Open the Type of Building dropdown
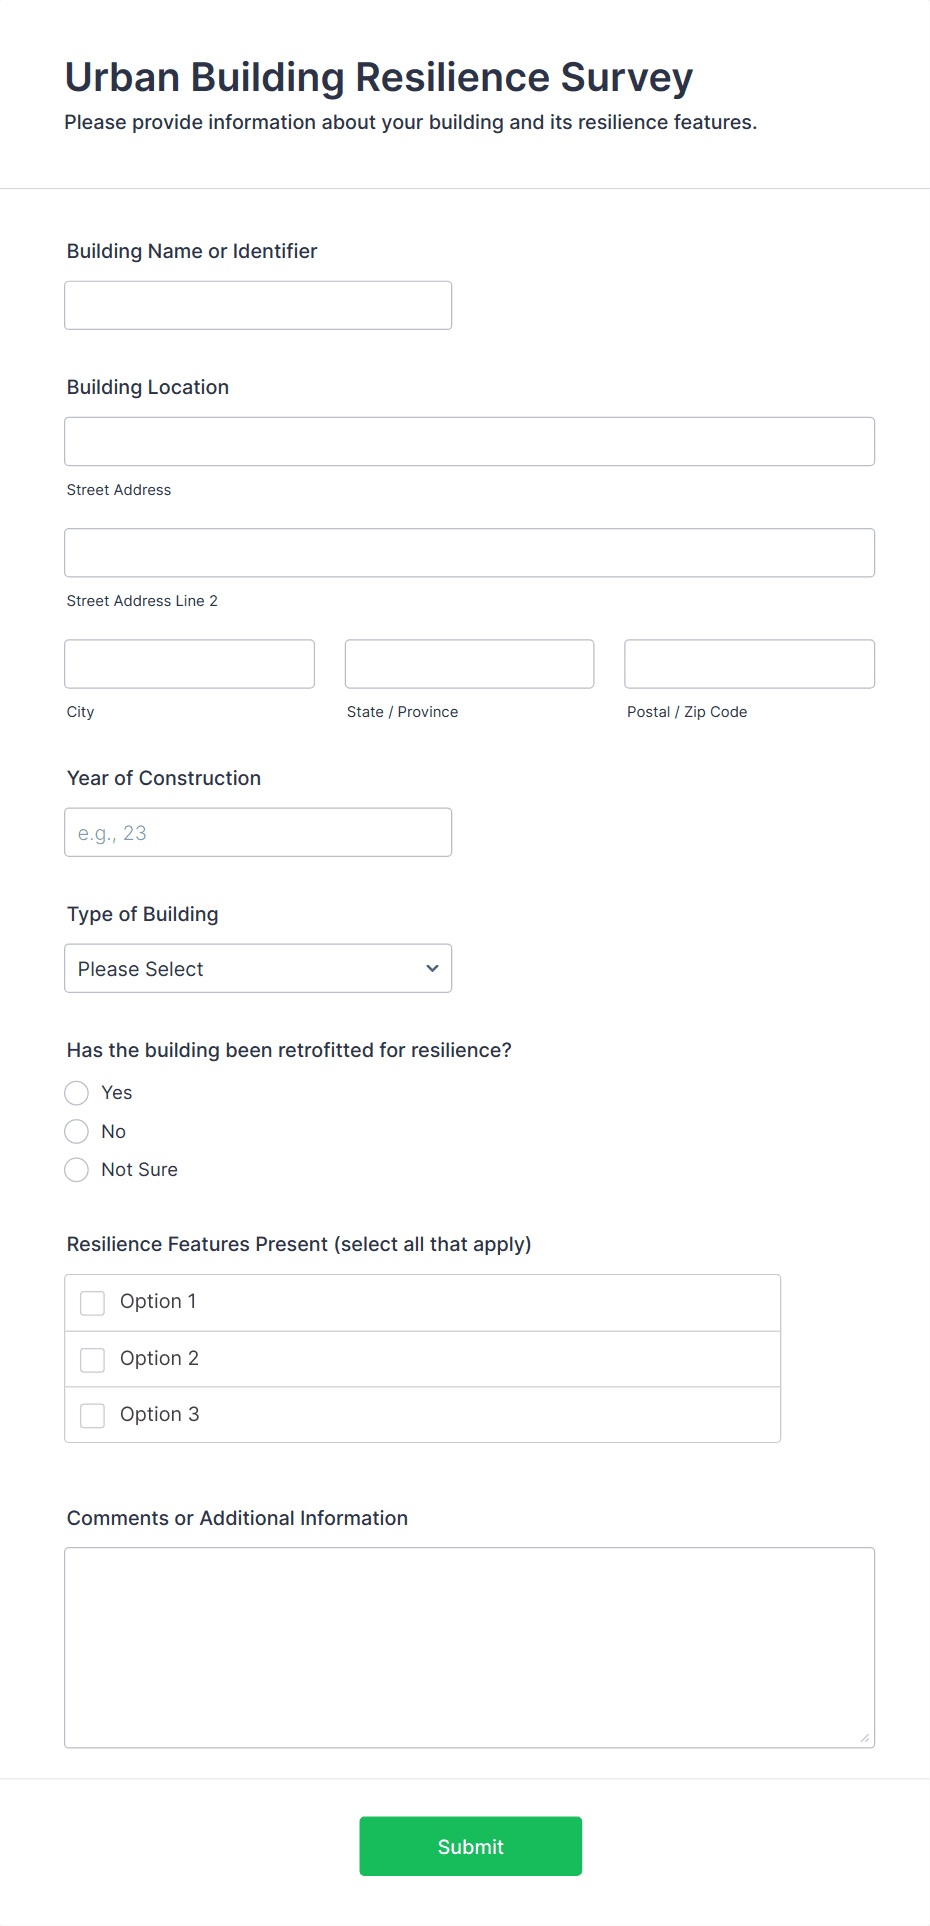Image resolution: width=930 pixels, height=1926 pixels. (x=240, y=968)
